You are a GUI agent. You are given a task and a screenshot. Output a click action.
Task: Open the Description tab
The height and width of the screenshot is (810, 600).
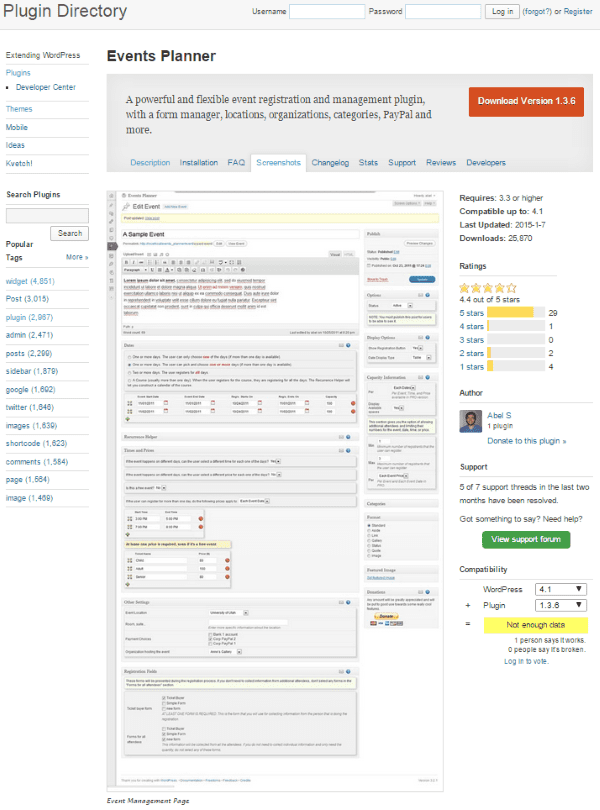[x=150, y=163]
